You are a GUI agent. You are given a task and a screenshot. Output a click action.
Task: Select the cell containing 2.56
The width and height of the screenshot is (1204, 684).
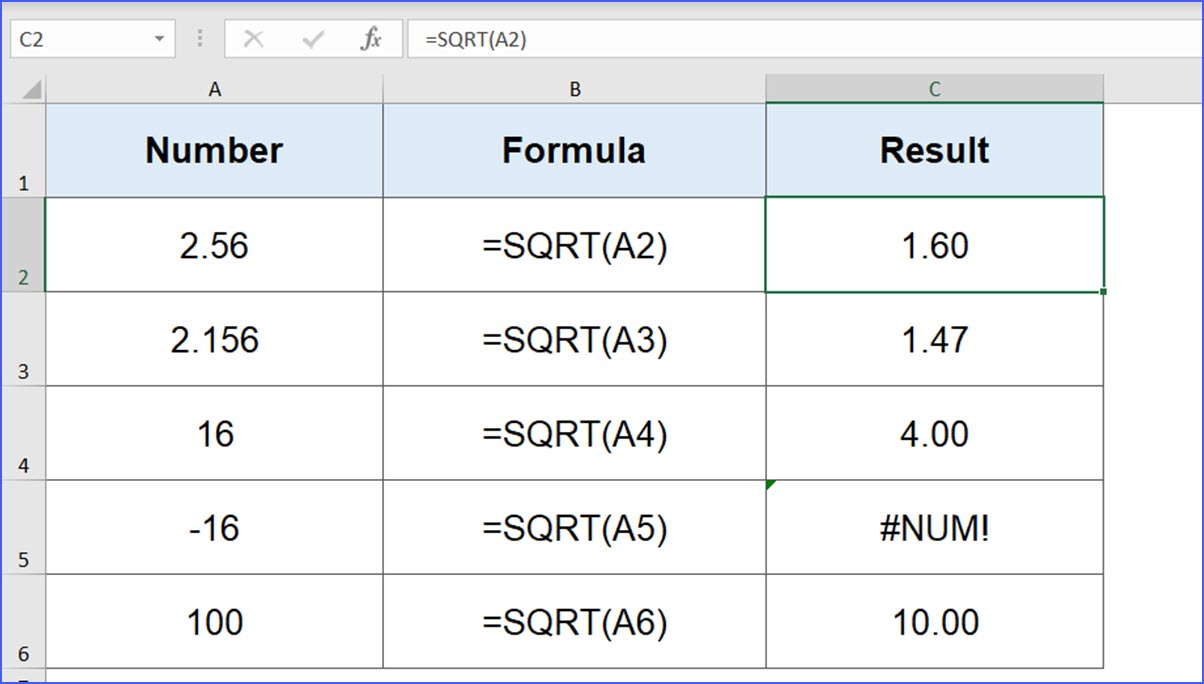pos(214,244)
